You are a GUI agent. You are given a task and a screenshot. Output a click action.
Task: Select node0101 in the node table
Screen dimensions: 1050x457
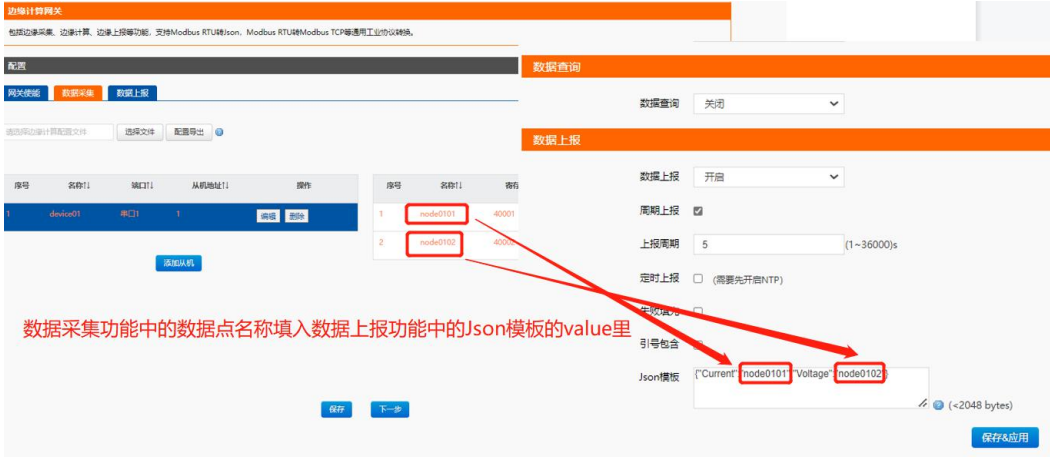click(x=437, y=214)
